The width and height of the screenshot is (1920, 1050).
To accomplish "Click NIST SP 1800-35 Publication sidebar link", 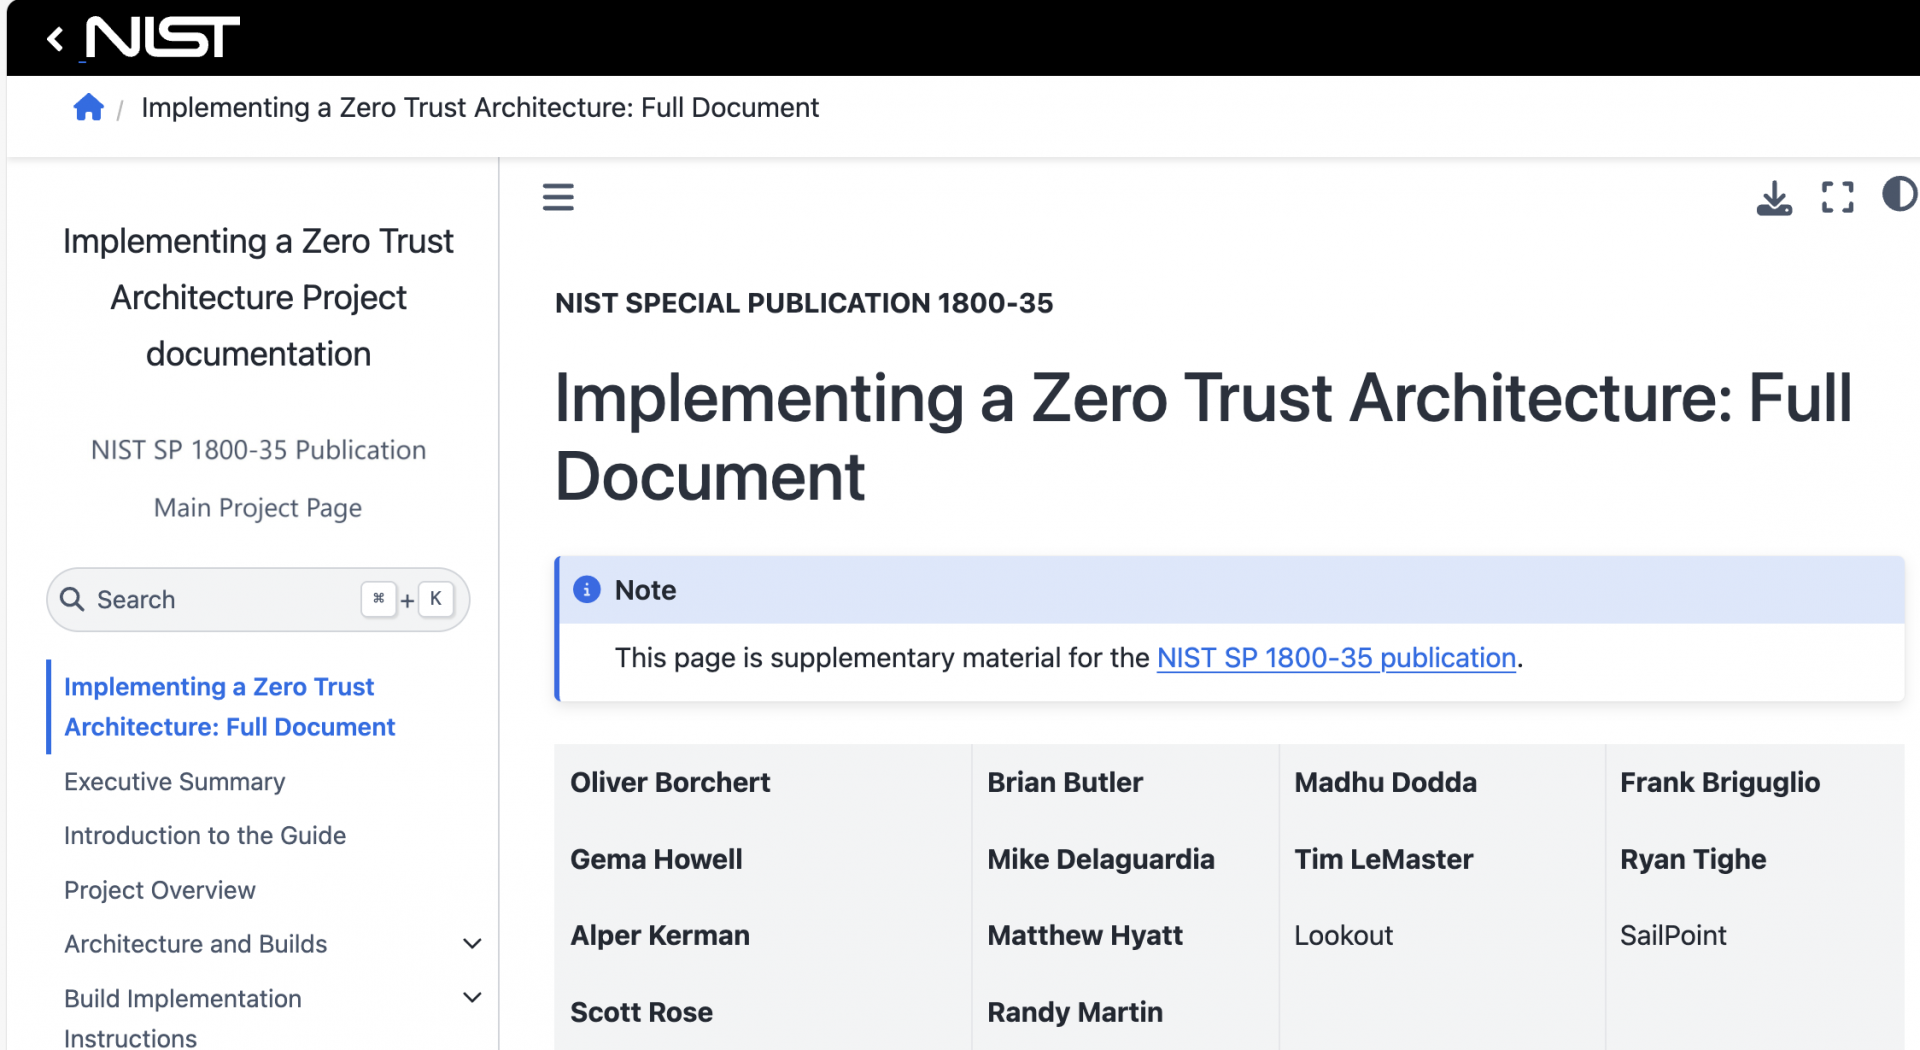I will (x=258, y=450).
